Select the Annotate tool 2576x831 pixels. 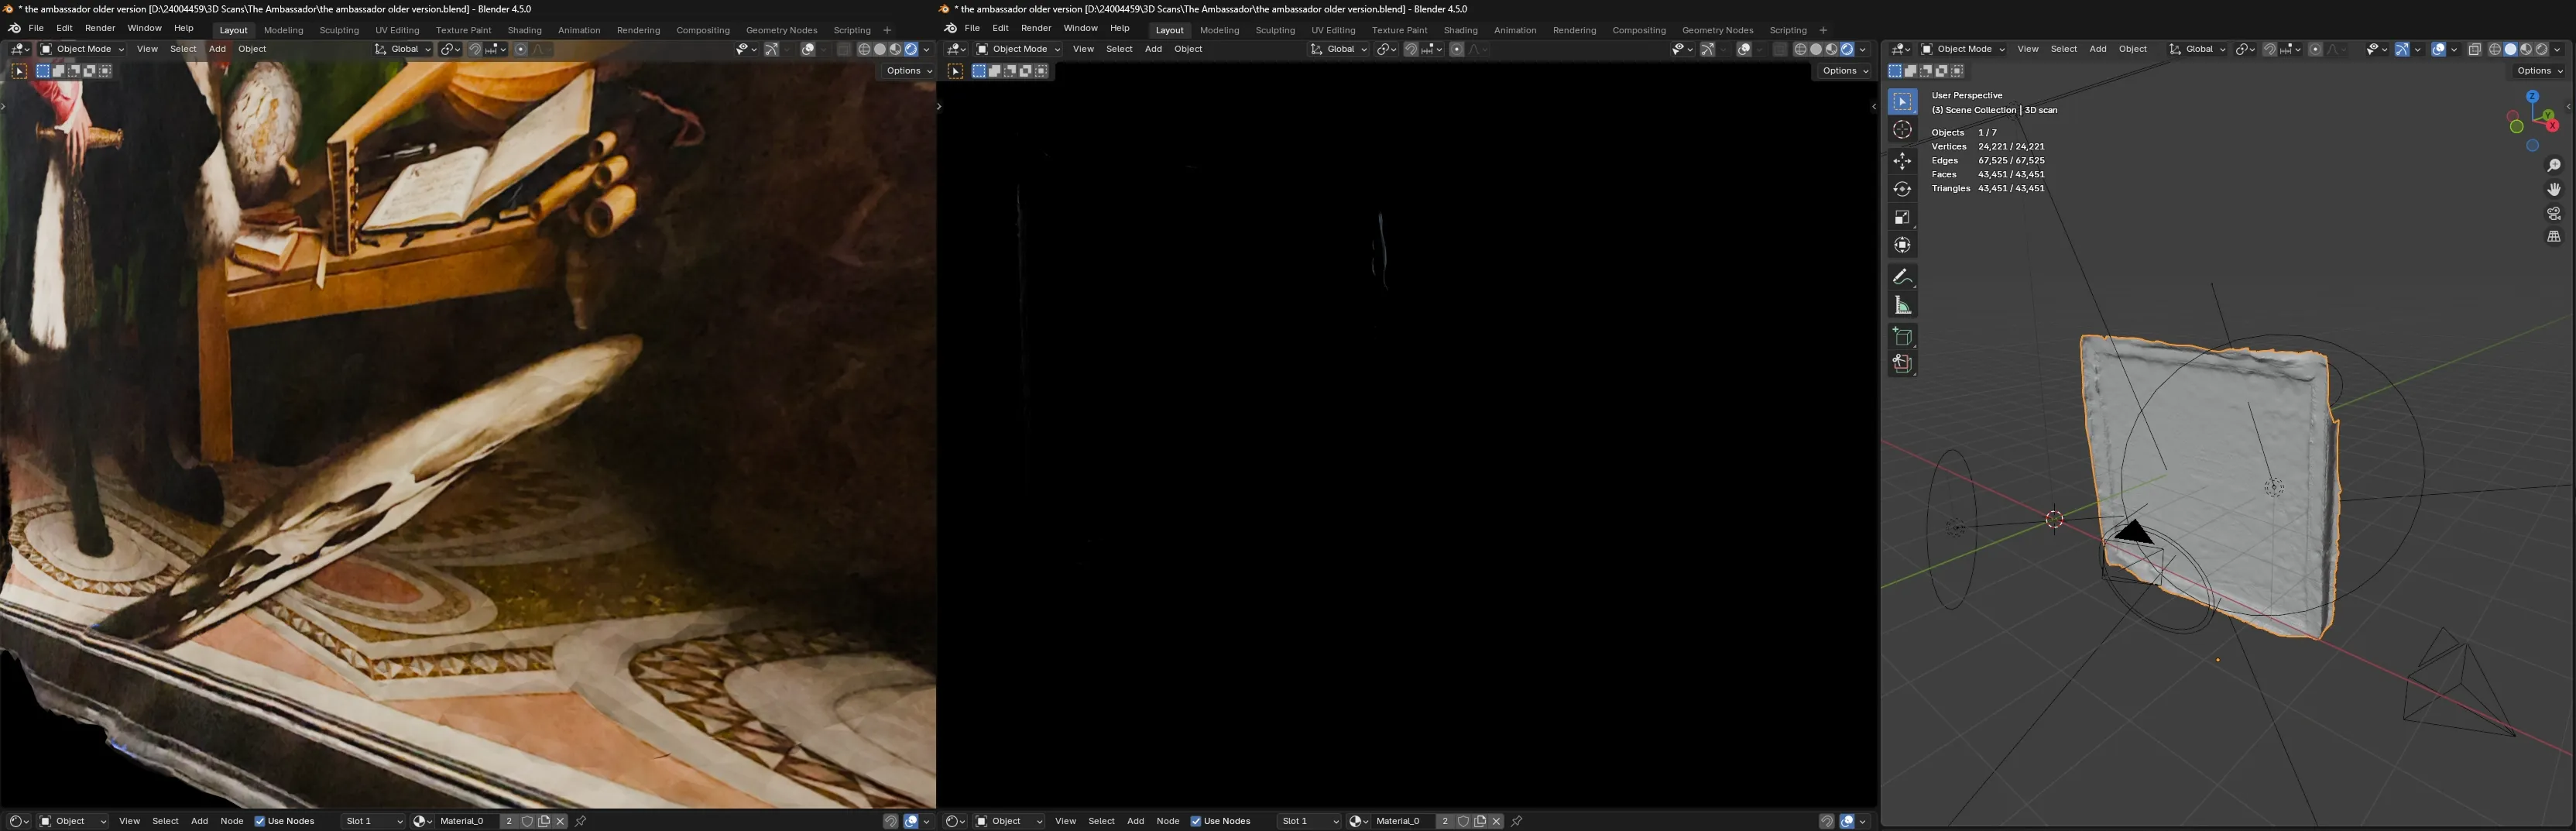click(x=1902, y=277)
